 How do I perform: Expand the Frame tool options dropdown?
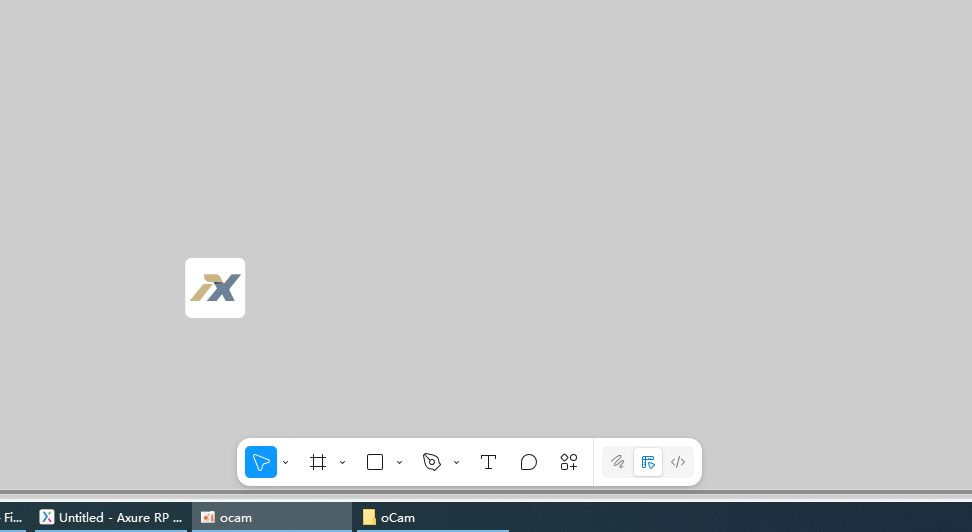tap(342, 463)
